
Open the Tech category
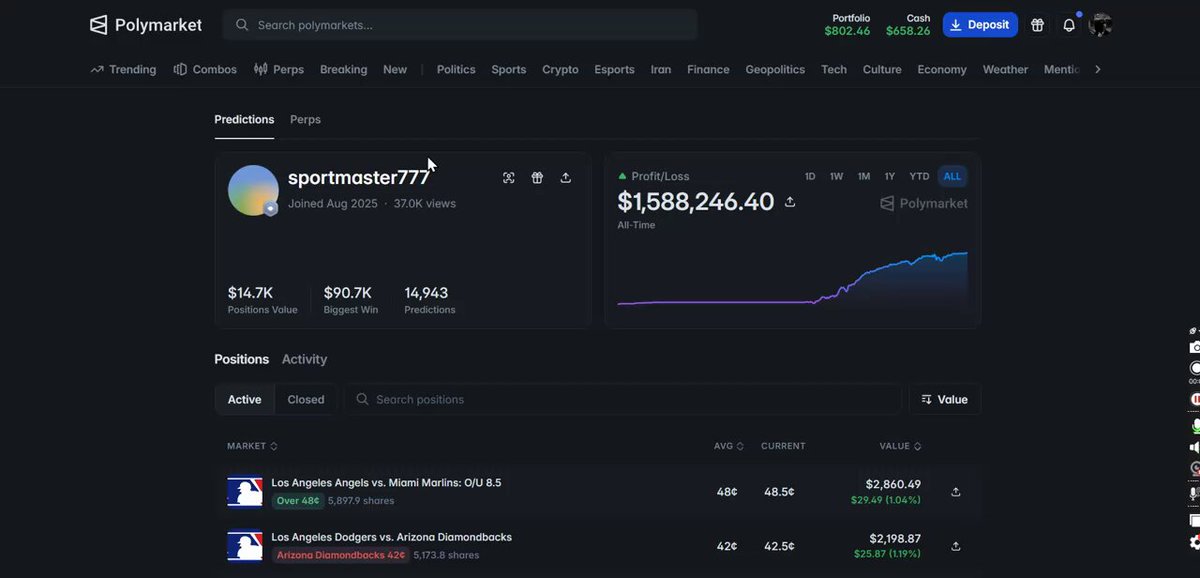pyautogui.click(x=834, y=70)
